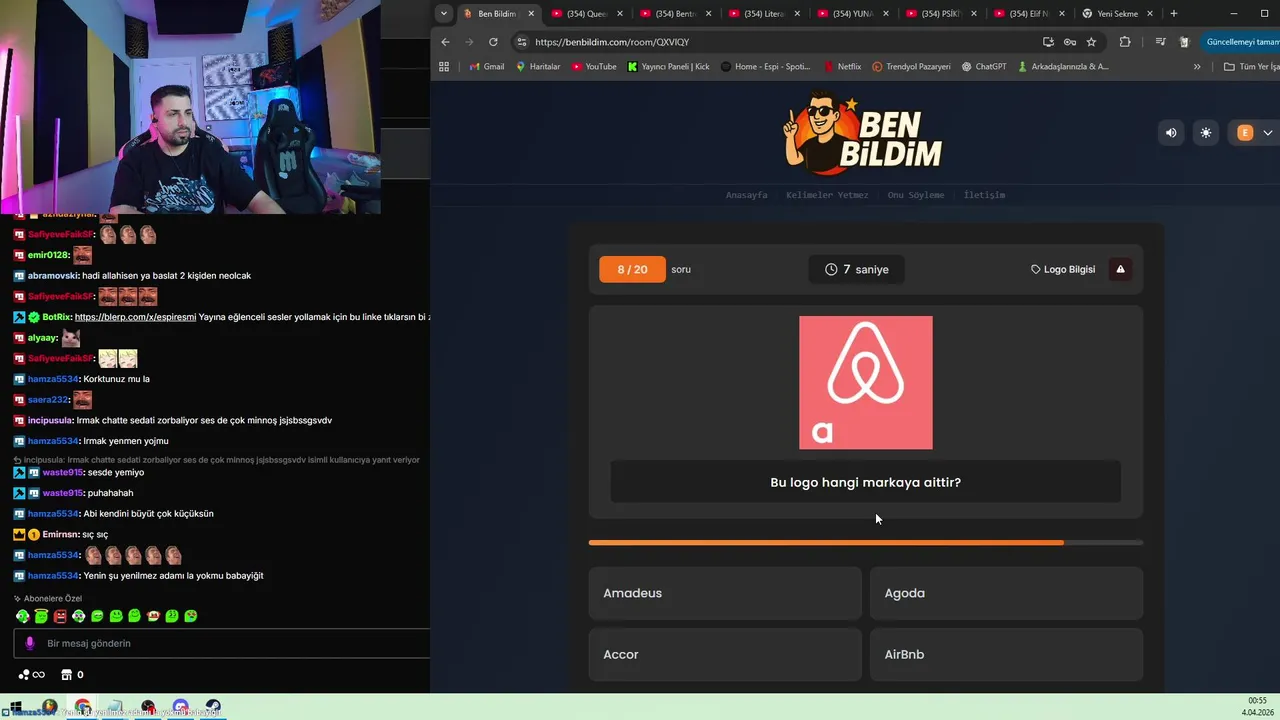Toggle the light/dark theme sun icon
Viewport: 1280px width, 720px height.
pos(1206,133)
